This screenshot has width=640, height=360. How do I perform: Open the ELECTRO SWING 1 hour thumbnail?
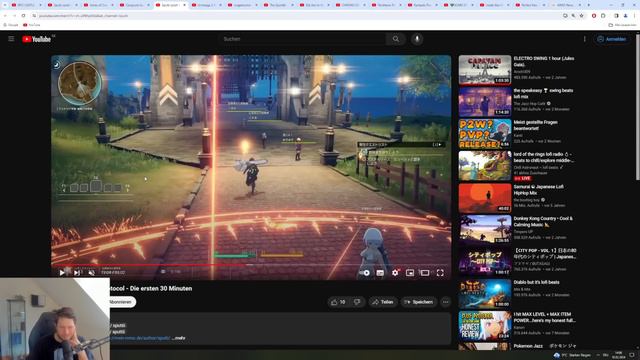click(x=484, y=70)
